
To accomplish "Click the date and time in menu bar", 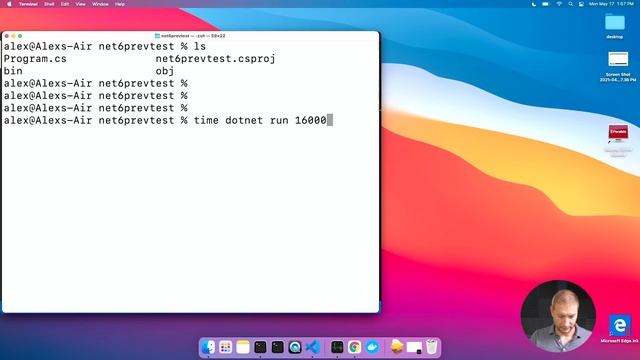I will (611, 4).
